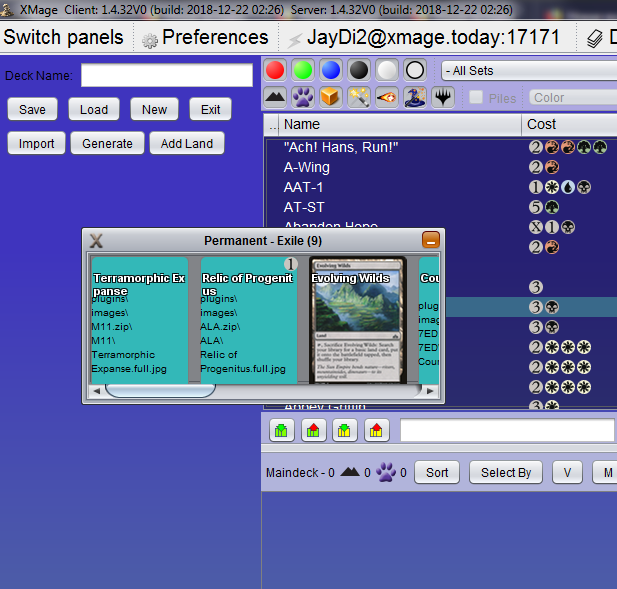Image resolution: width=617 pixels, height=589 pixels.
Task: Click the lightning bolt connection icon
Action: (295, 40)
